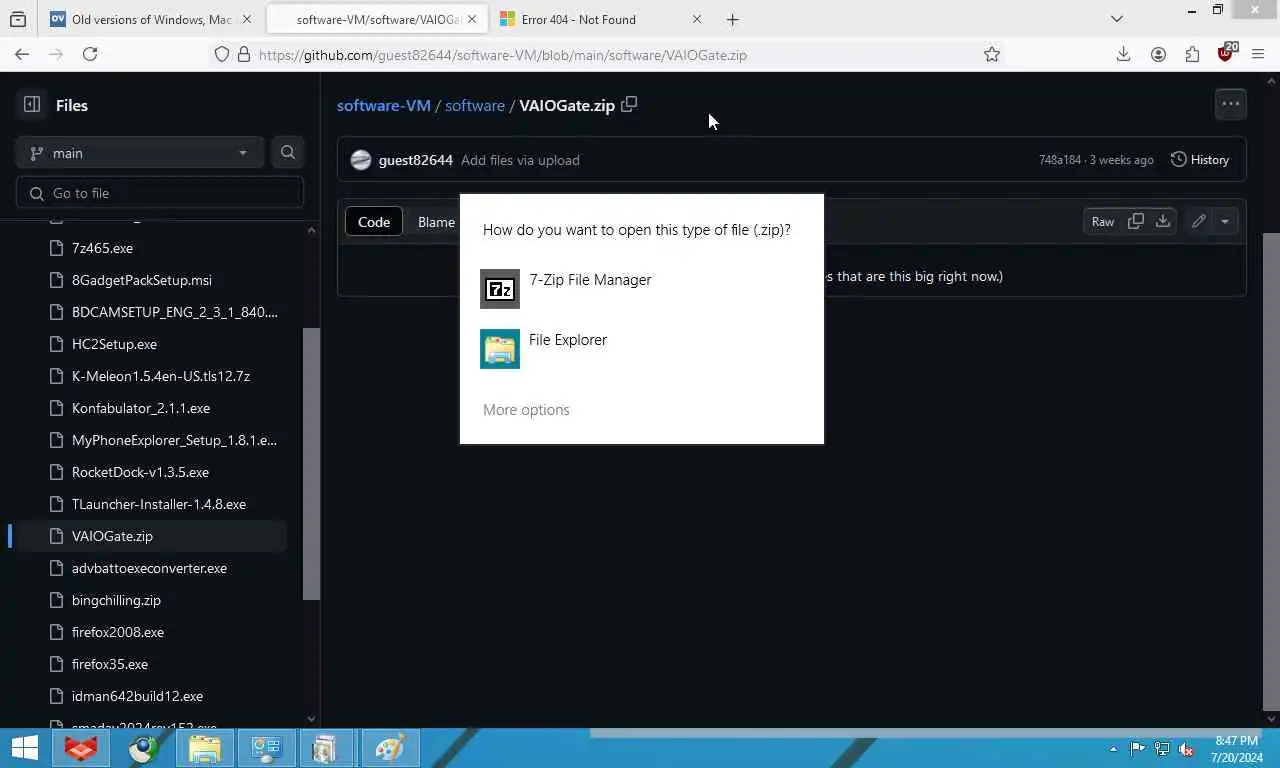The width and height of the screenshot is (1280, 768).
Task: Switch to the Code view tab
Action: 374,222
